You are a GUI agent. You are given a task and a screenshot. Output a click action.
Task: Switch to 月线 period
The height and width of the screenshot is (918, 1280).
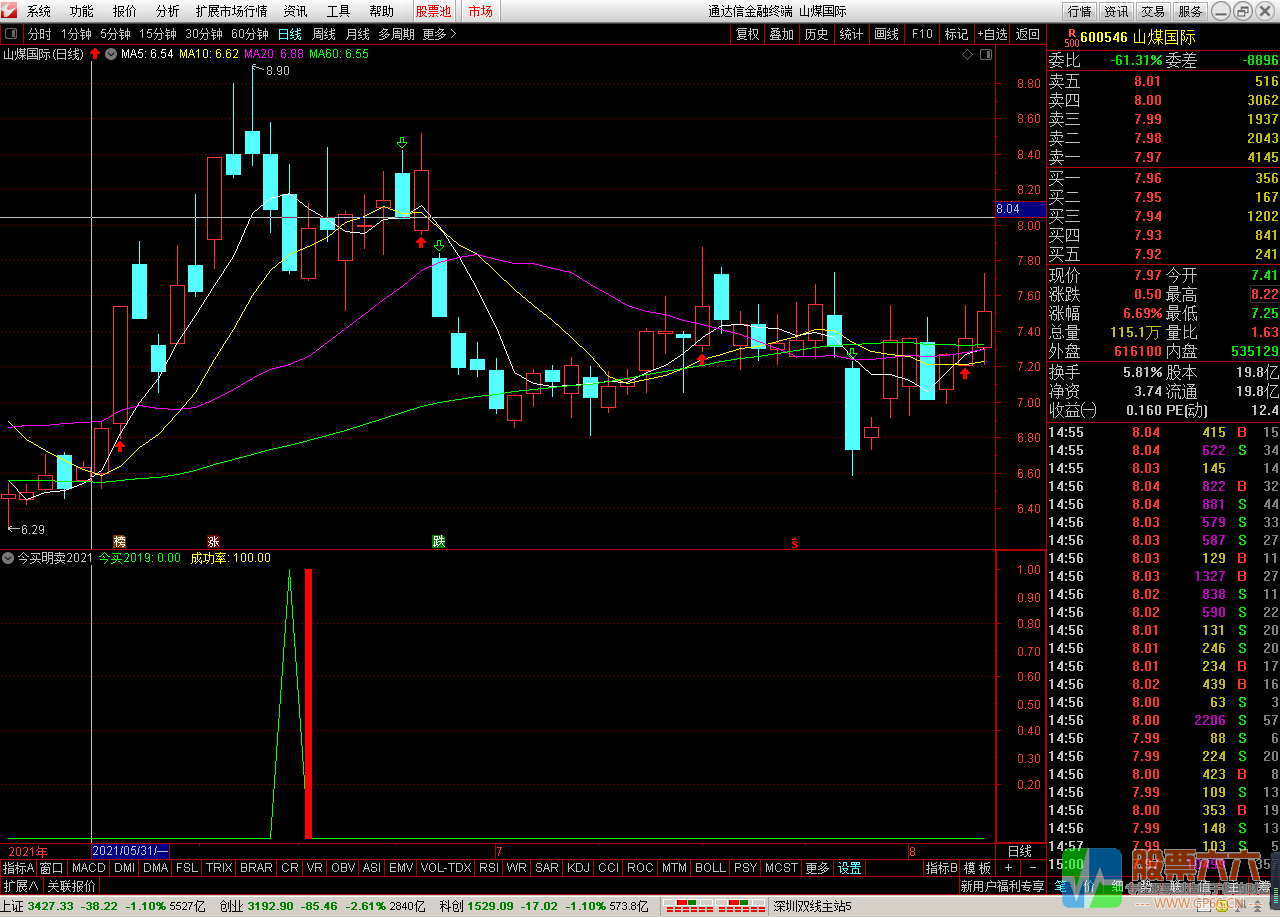coord(358,33)
